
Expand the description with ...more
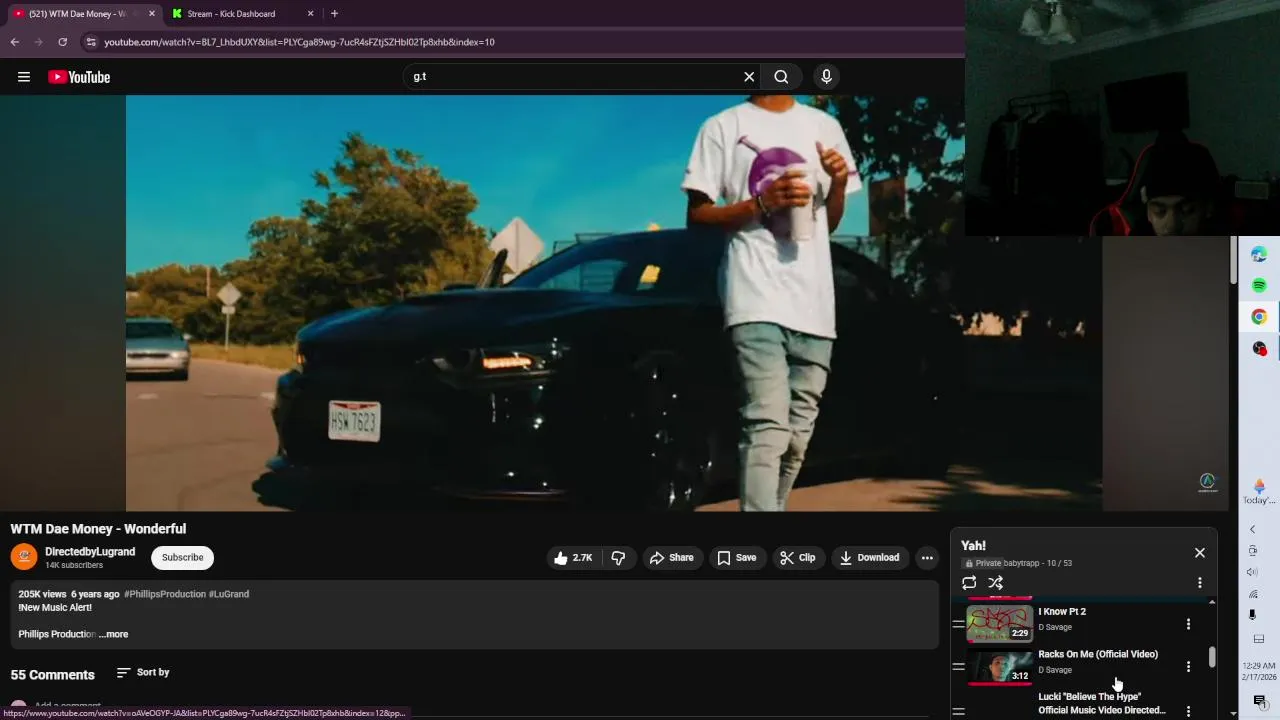click(114, 634)
